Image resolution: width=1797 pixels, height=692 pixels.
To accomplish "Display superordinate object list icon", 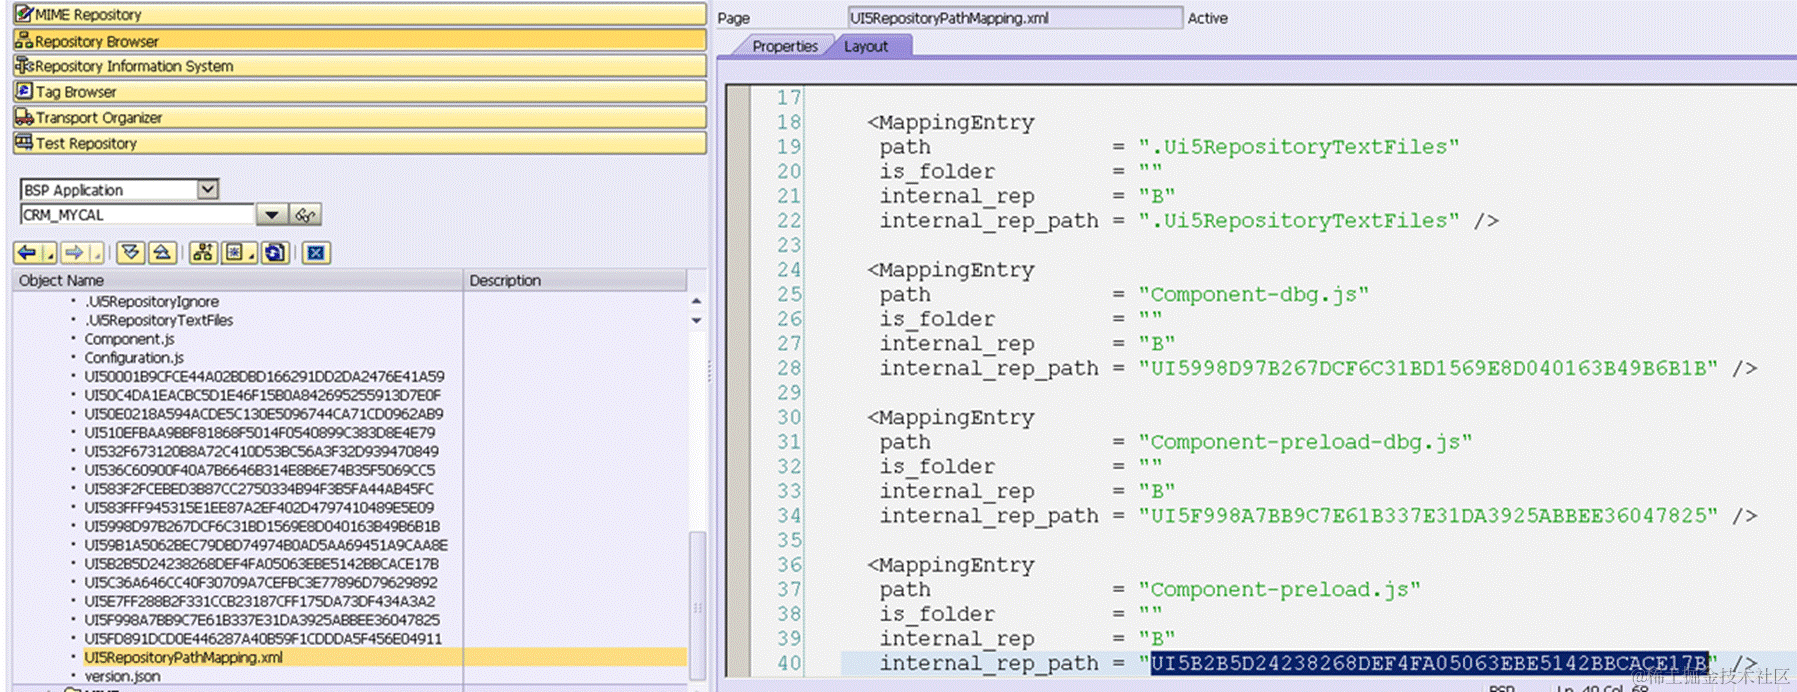I will coord(203,253).
